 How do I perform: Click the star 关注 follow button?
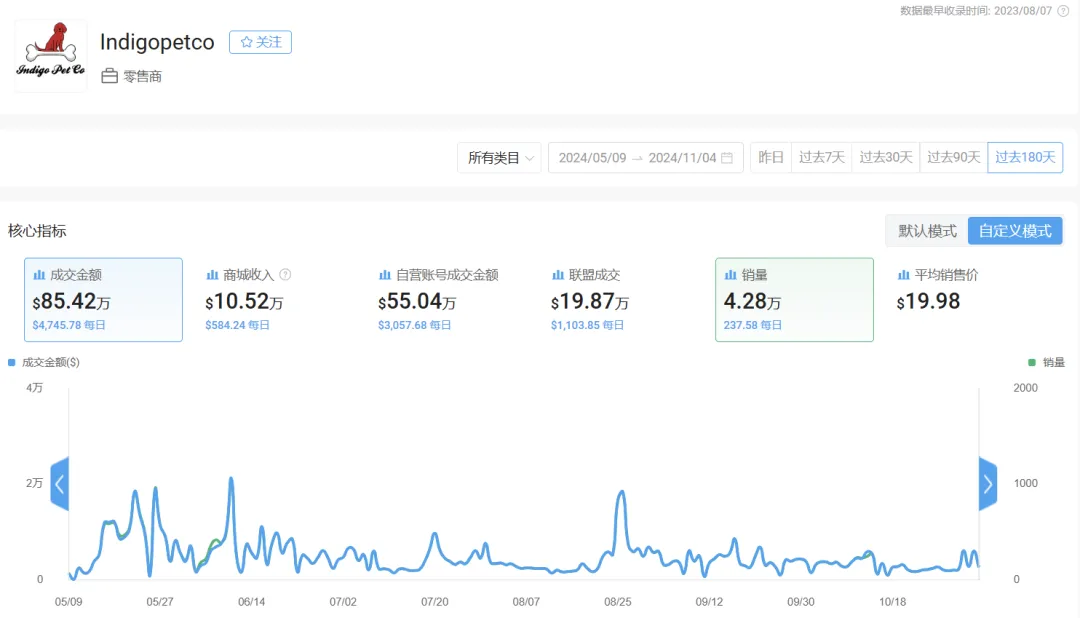coord(260,42)
